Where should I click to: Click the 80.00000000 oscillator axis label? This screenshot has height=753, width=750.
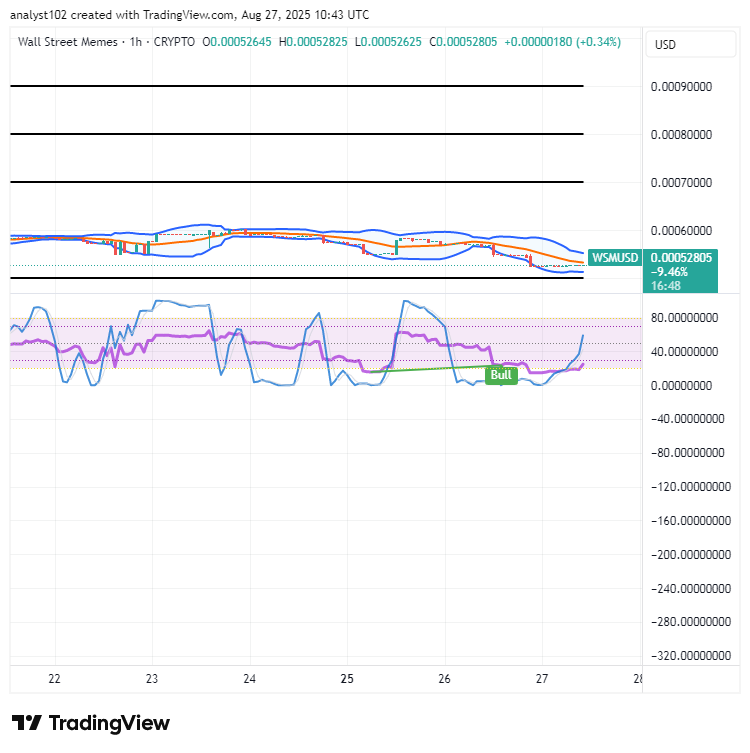coord(685,318)
